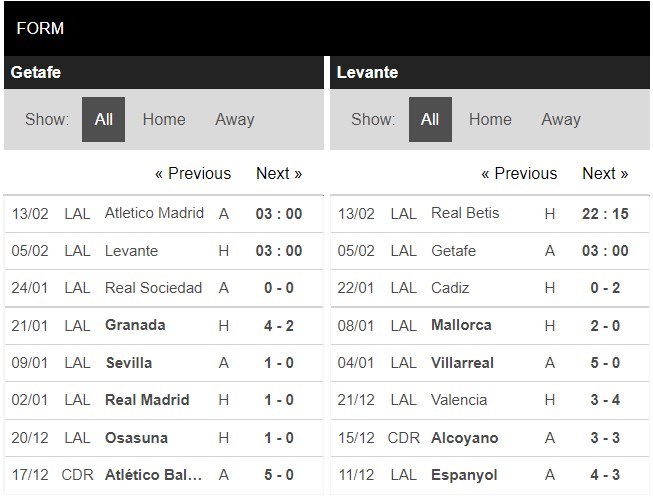Select the Alcoyano CDR match row

(464, 438)
